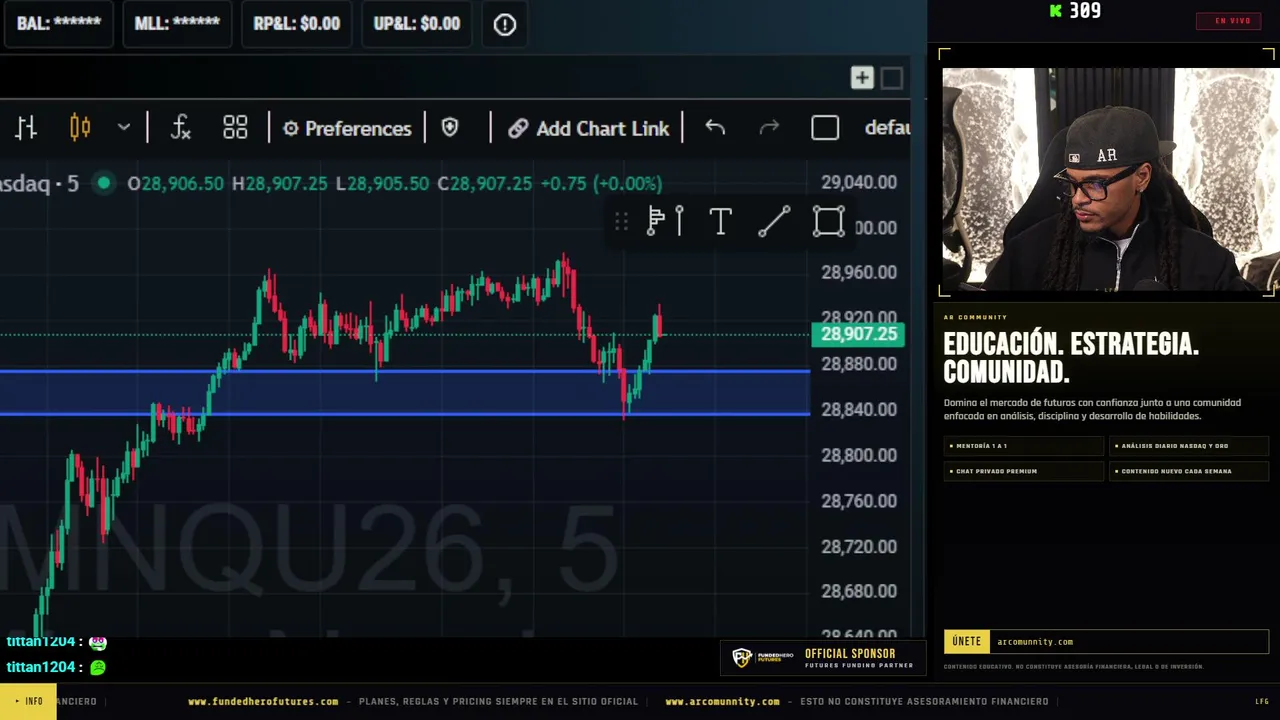Click the green market status dot
The image size is (1280, 720).
(x=104, y=183)
